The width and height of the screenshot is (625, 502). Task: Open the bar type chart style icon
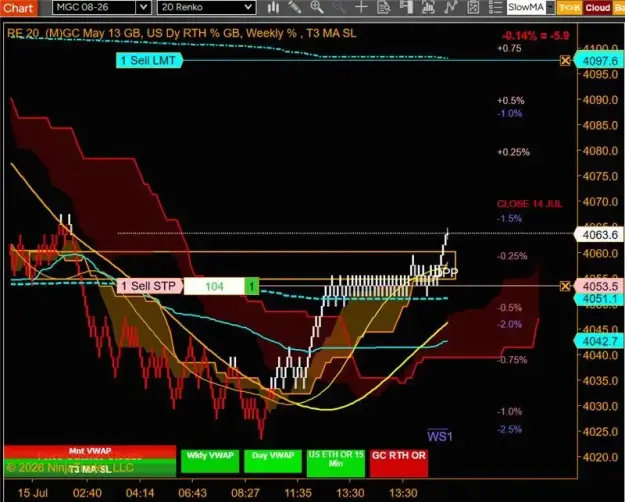[273, 7]
